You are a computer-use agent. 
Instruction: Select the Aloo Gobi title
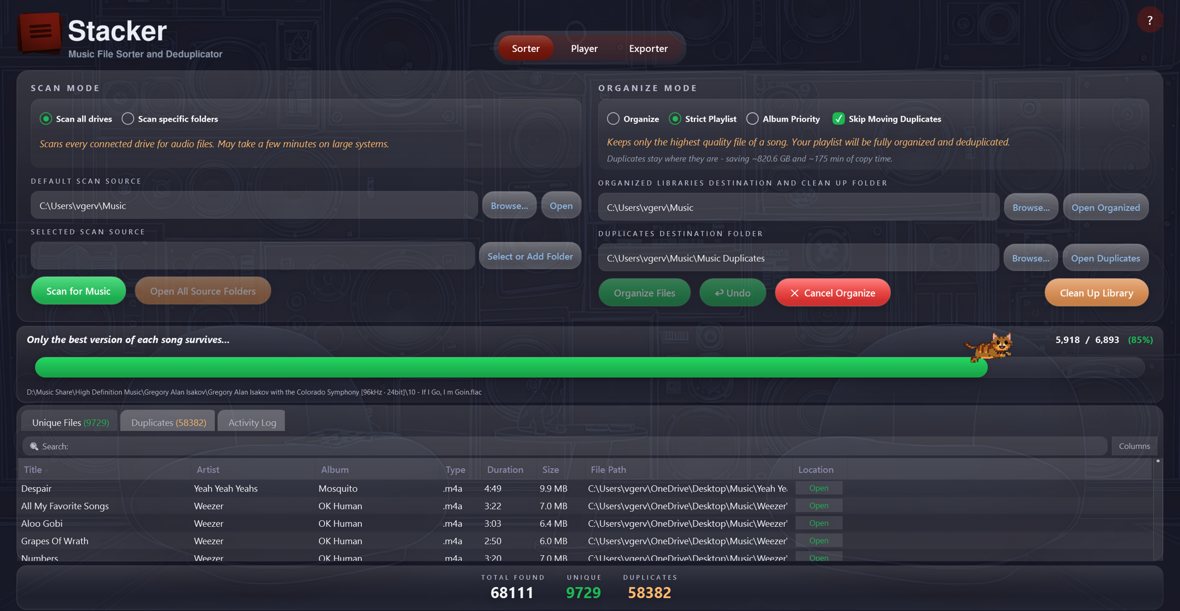pyautogui.click(x=41, y=523)
